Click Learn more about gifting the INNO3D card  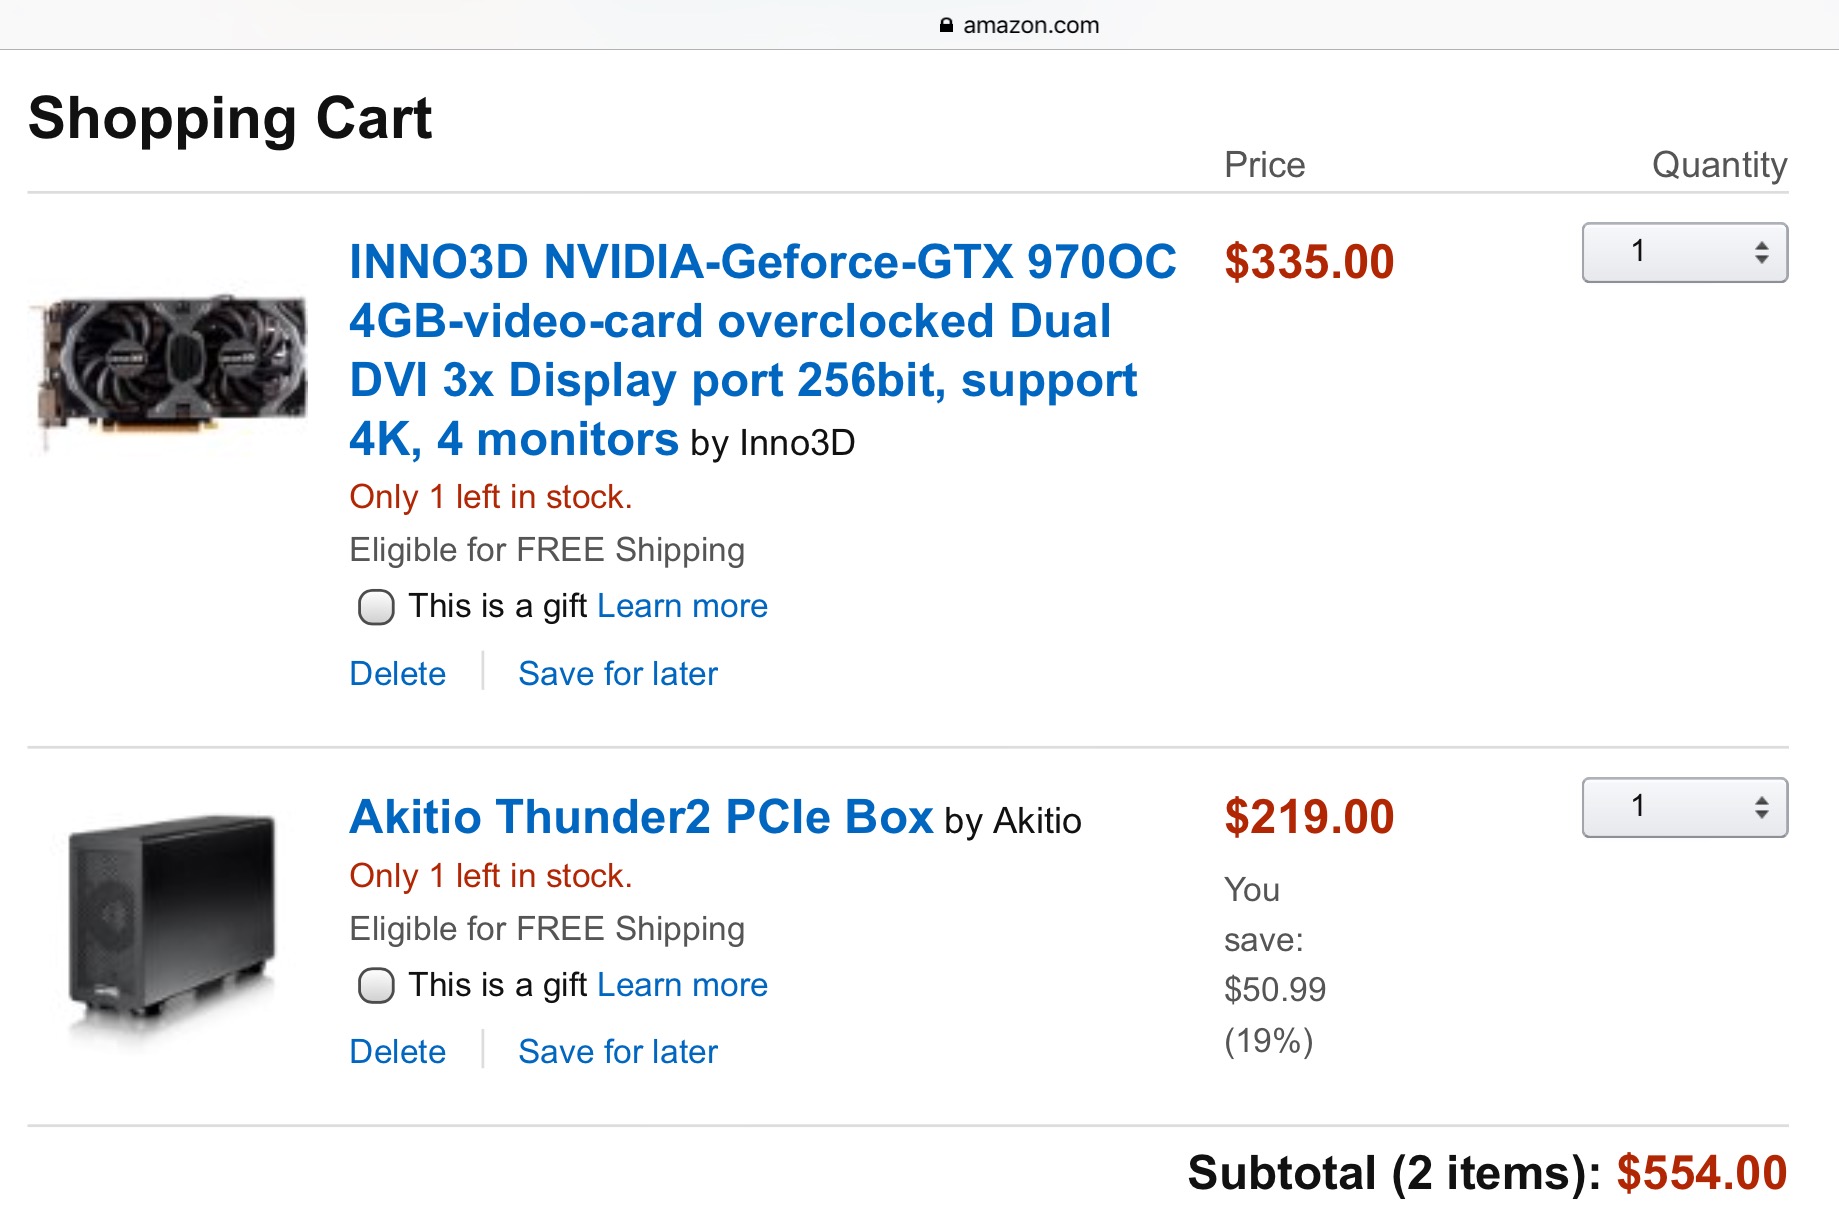click(x=682, y=606)
